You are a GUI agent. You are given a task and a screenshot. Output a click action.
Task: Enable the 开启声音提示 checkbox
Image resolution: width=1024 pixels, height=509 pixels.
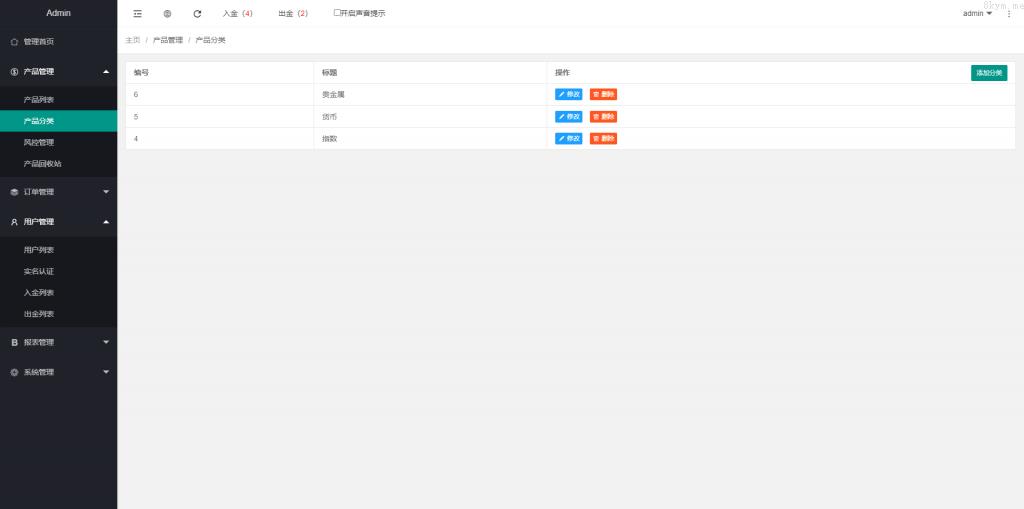(337, 13)
